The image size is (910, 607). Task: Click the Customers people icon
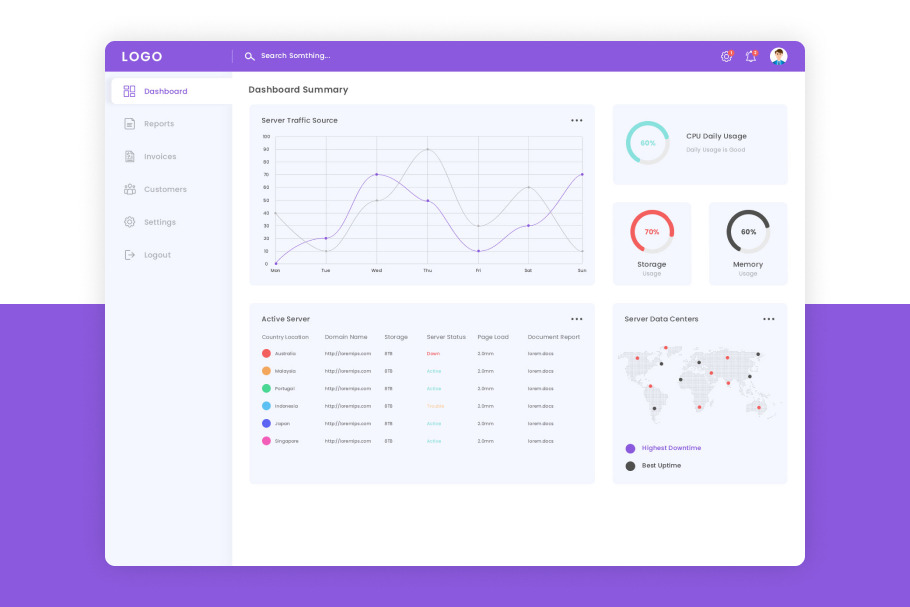[129, 189]
